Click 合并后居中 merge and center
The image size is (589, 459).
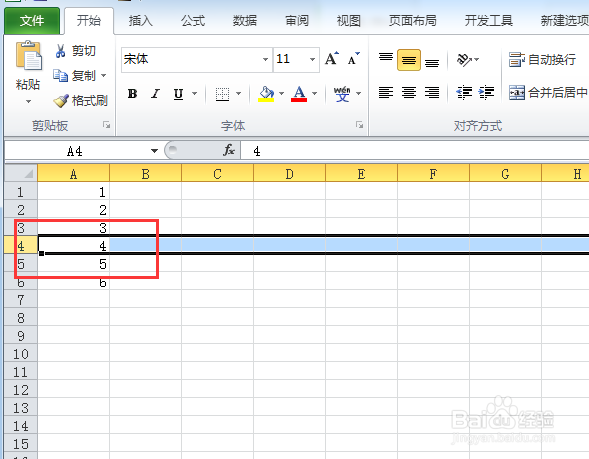[548, 92]
